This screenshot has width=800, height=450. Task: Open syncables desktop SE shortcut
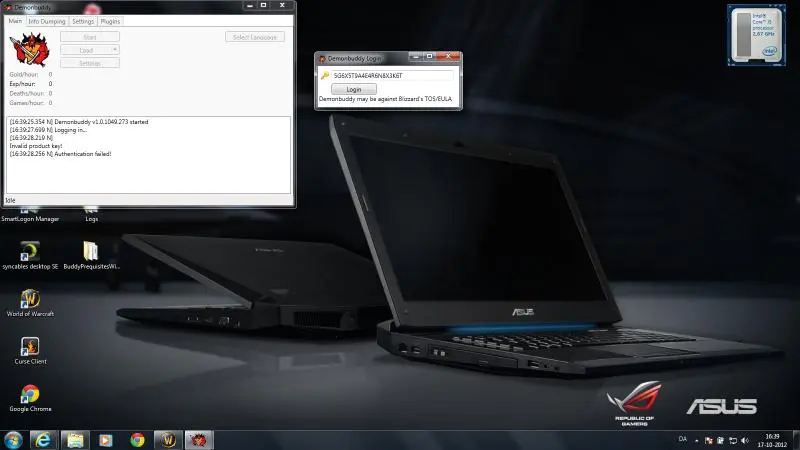tap(30, 255)
